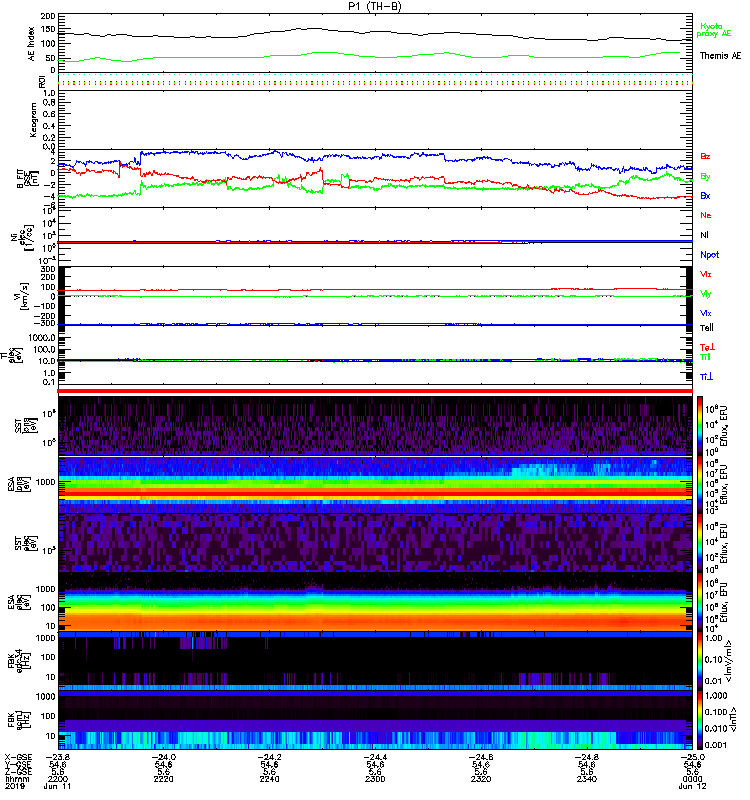The height and width of the screenshot is (800, 750).
Task: Click the 2340 time tick label
Action: (586, 779)
